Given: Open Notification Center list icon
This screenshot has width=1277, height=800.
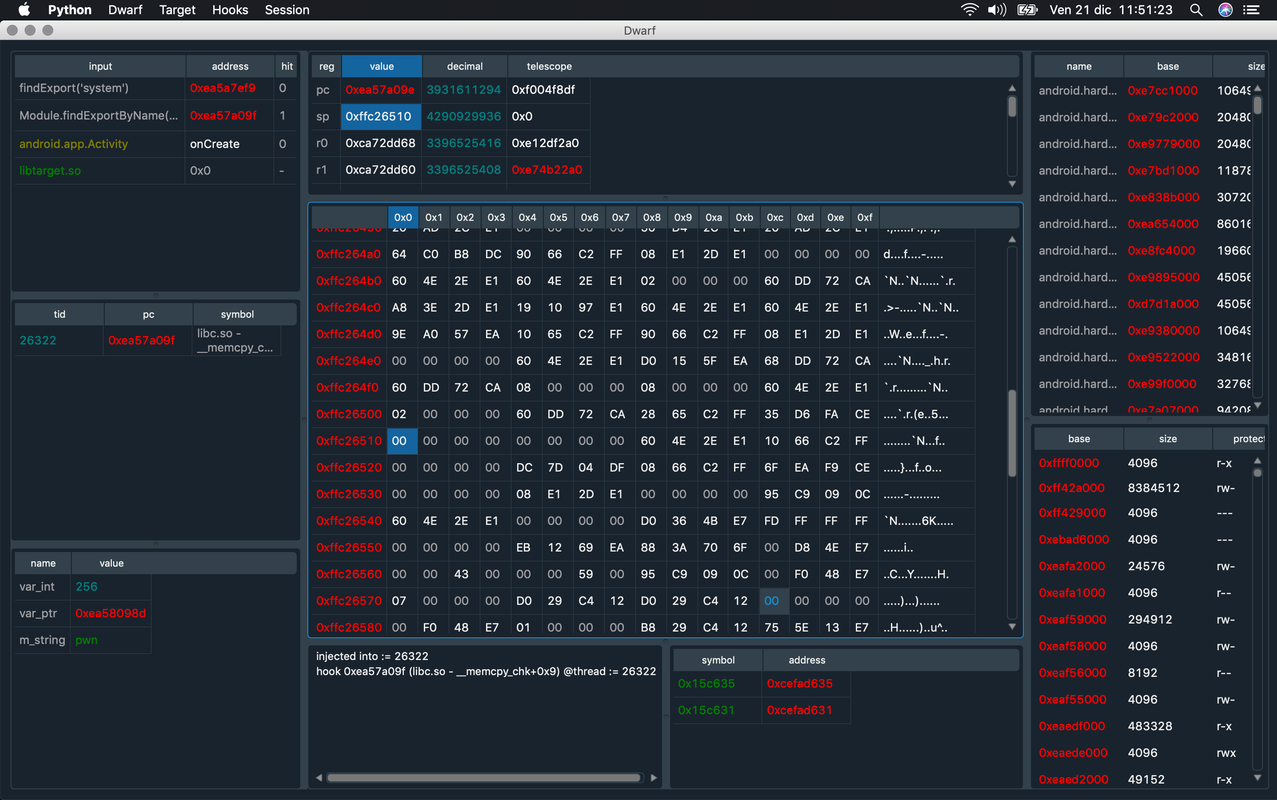Looking at the screenshot, I should [x=1252, y=10].
